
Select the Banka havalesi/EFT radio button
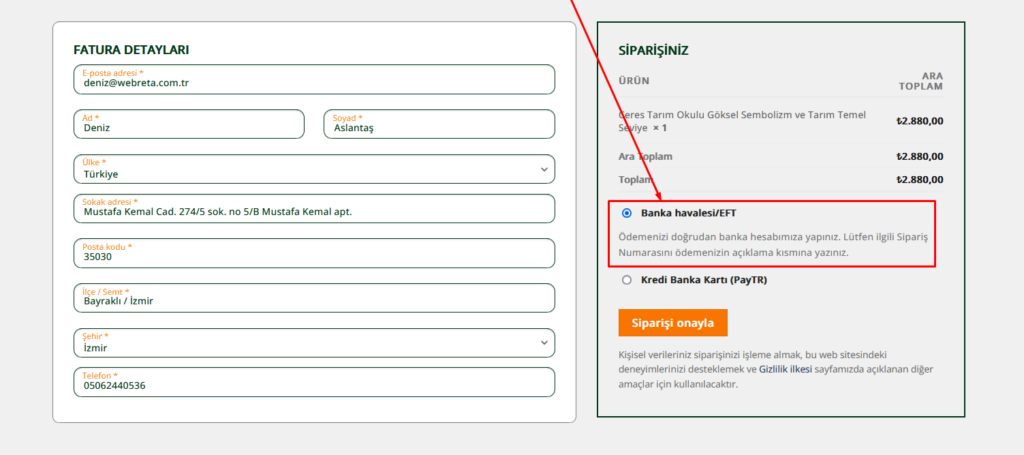[x=627, y=213]
